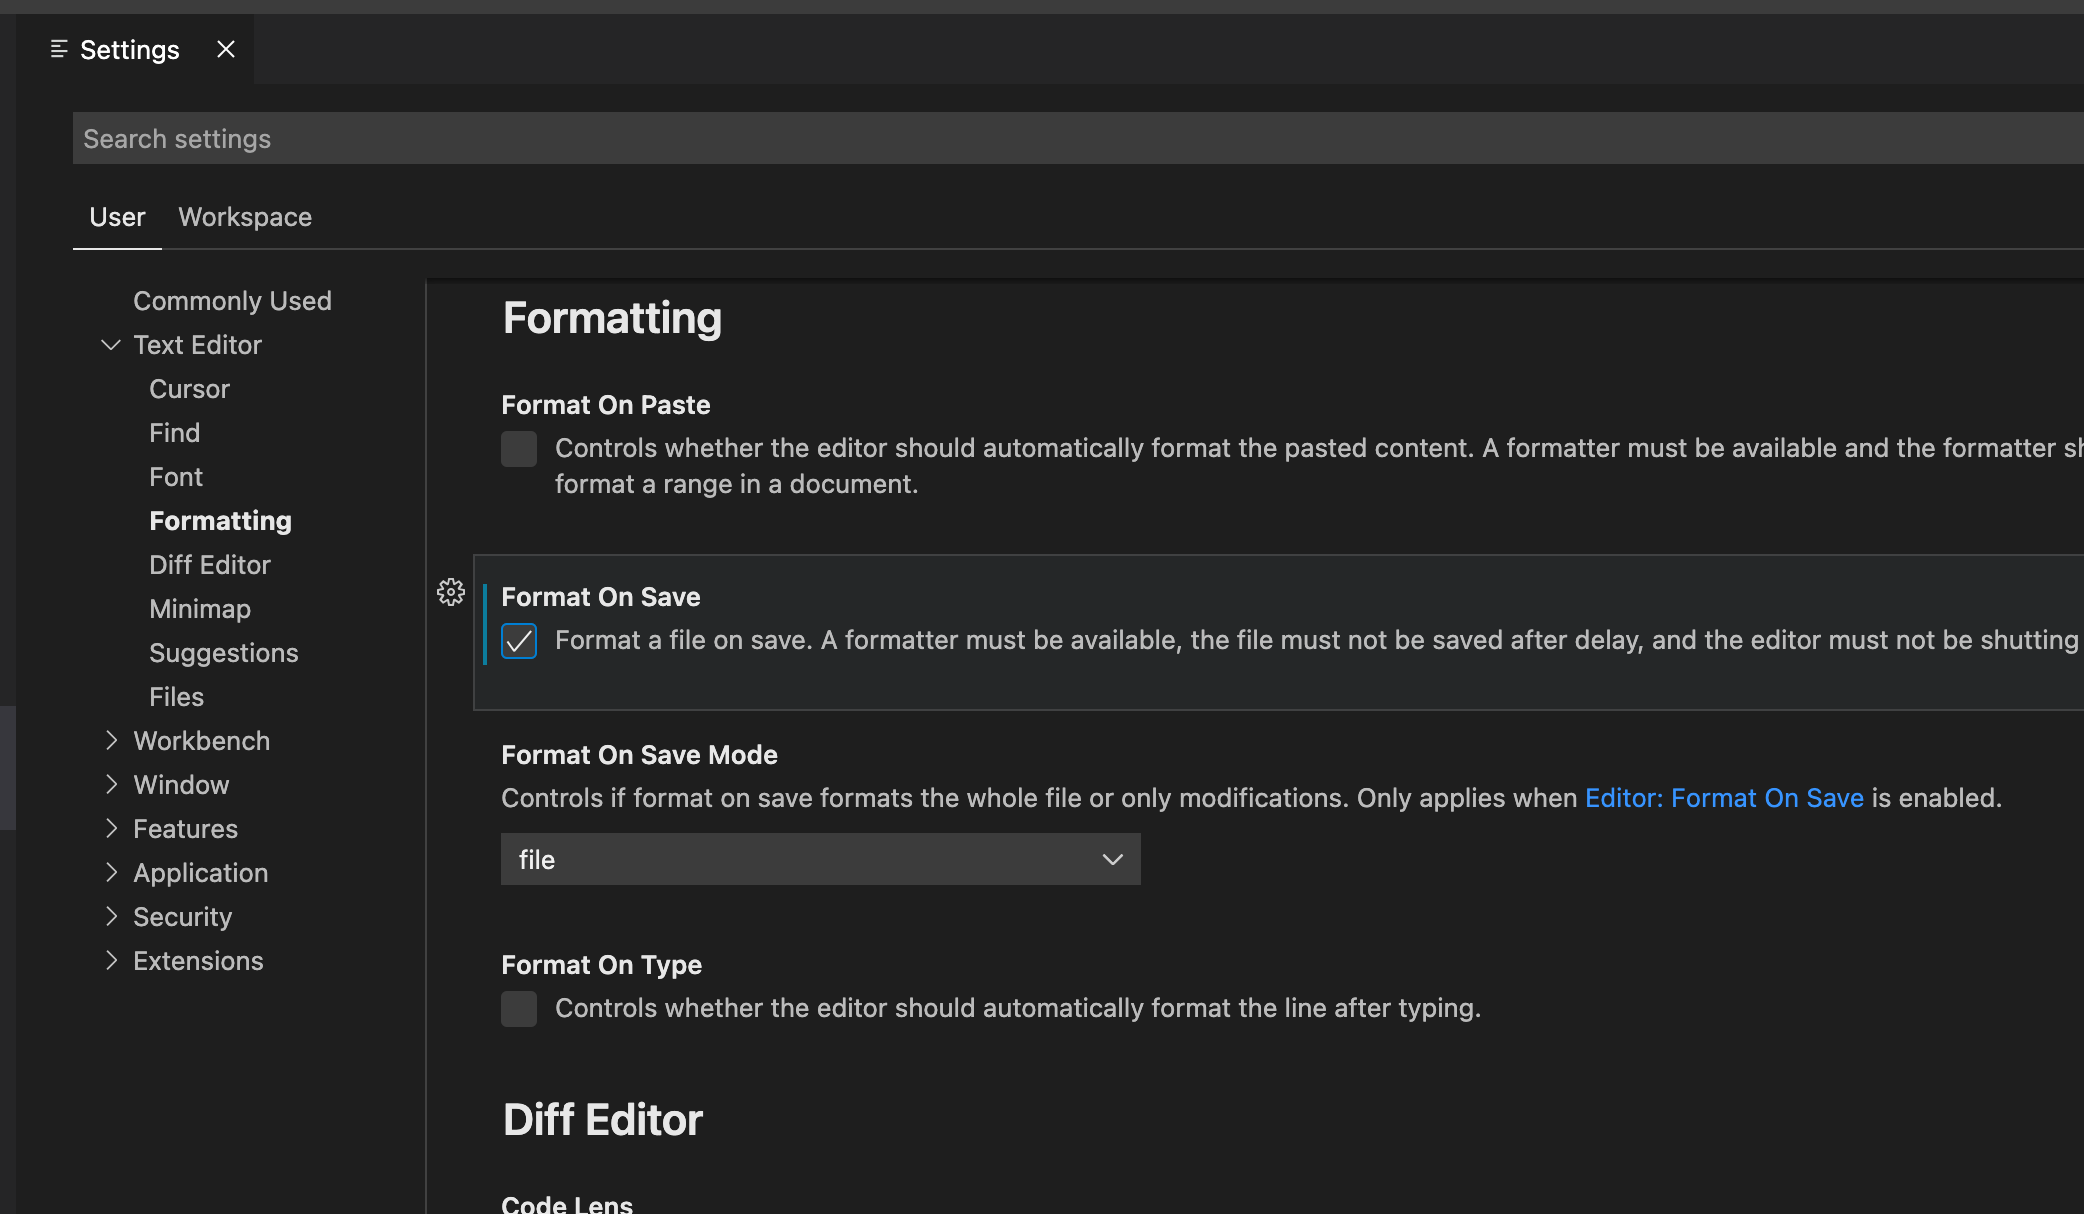This screenshot has width=2084, height=1214.
Task: Select Diff Editor in the settings tree
Action: [x=210, y=565]
